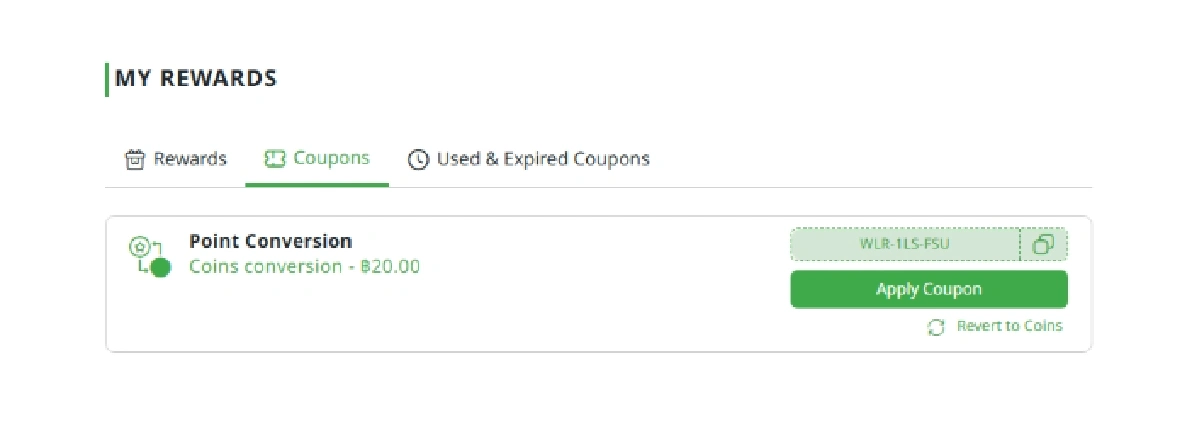The height and width of the screenshot is (424, 1201).
Task: Click the ticket icon on Coupons tab
Action: (x=275, y=158)
